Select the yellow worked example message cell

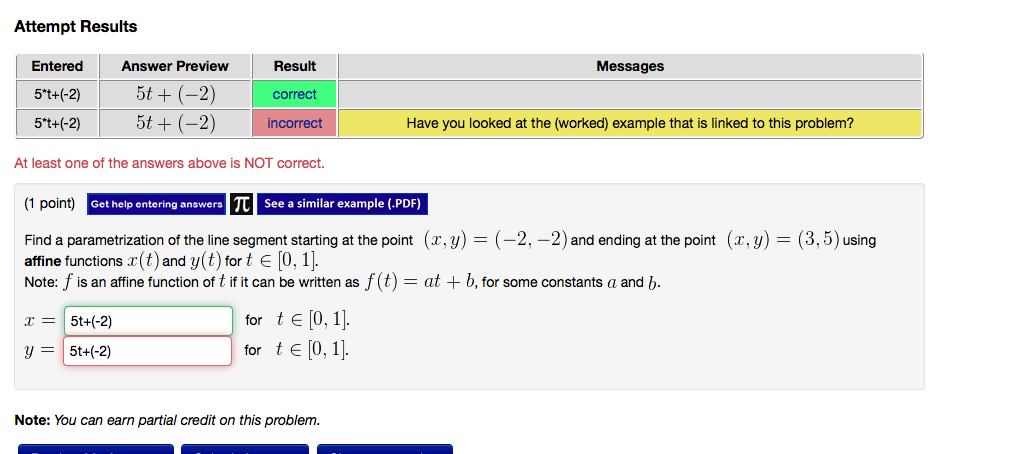coord(630,123)
